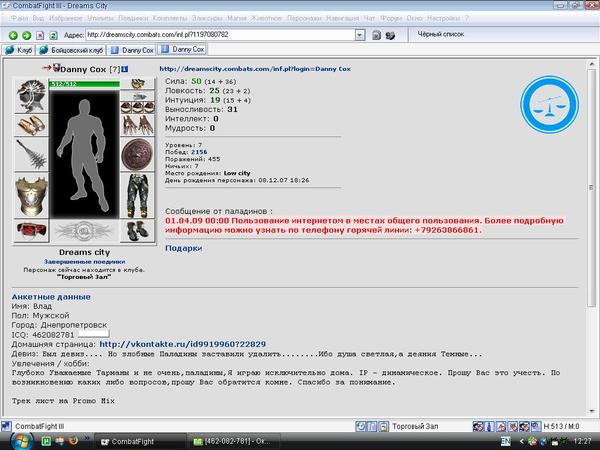Switch to the [462-082-781] ICQ taskbar window
Viewport: 600px width, 450px height.
pyautogui.click(x=233, y=442)
